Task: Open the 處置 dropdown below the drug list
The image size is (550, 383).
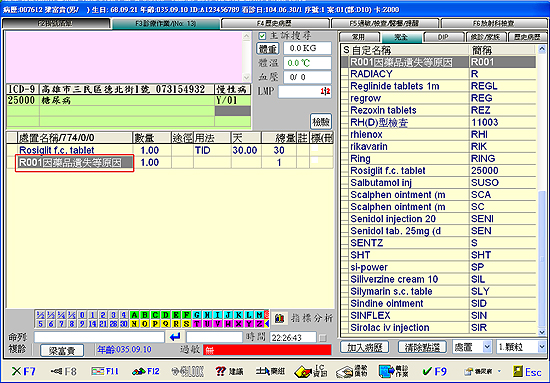Action: [472, 347]
